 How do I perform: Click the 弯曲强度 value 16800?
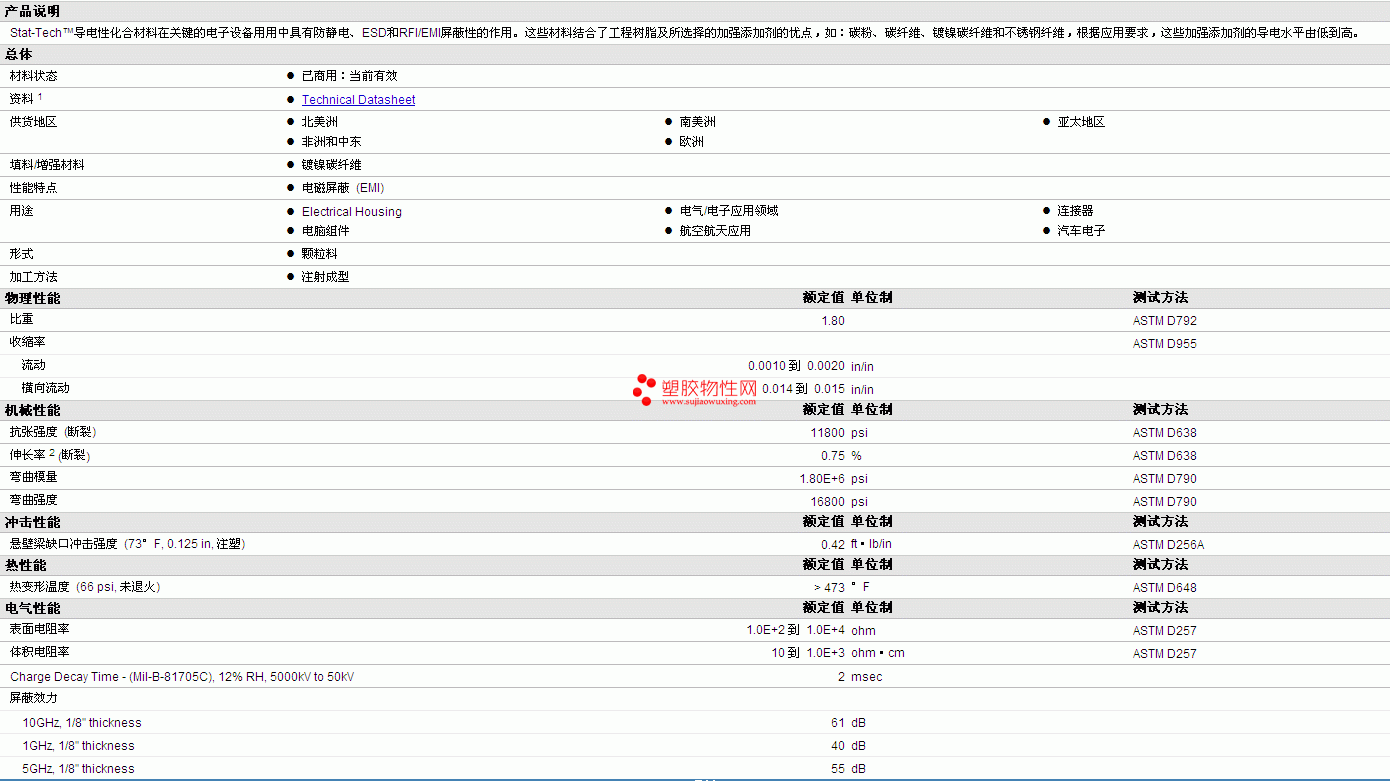click(x=828, y=502)
